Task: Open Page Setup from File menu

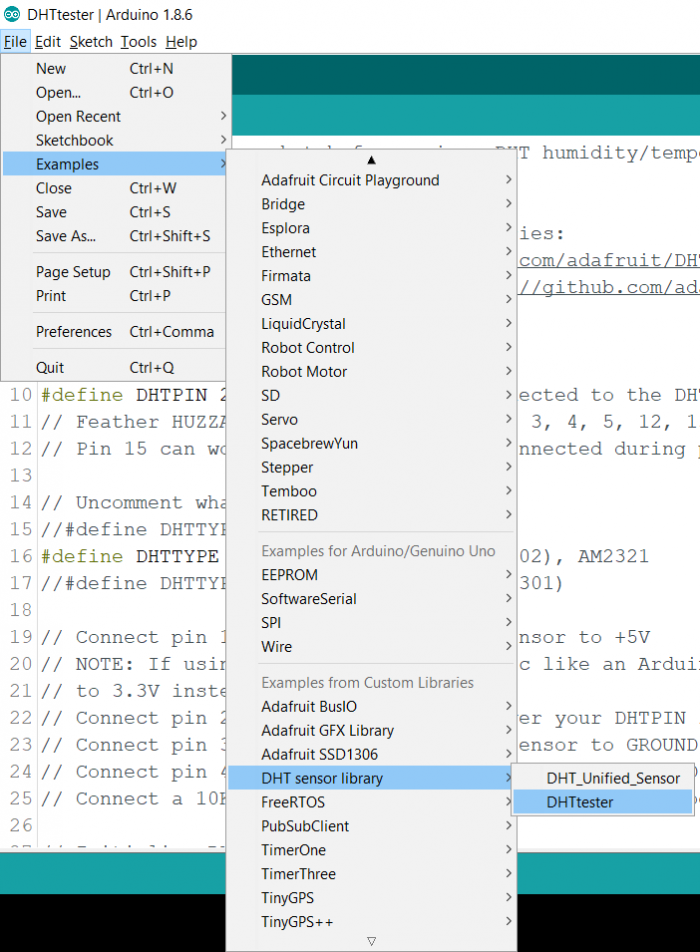Action: [x=115, y=271]
